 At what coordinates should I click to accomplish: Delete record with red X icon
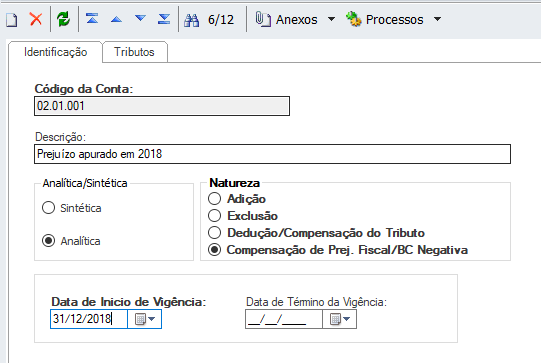pyautogui.click(x=36, y=19)
